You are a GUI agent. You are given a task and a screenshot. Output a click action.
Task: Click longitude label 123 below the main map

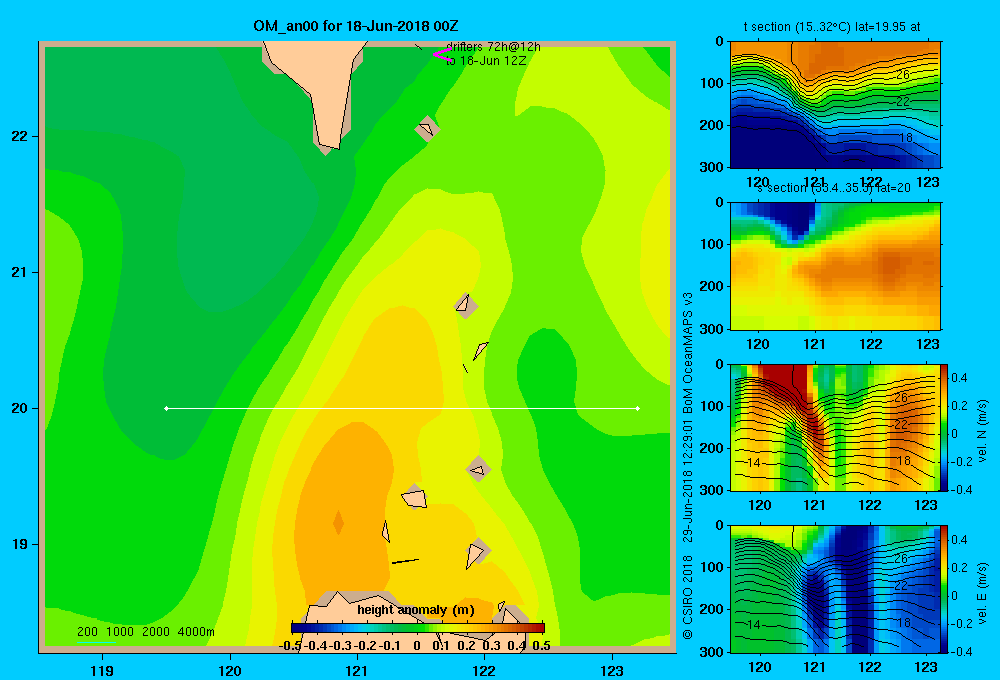tap(612, 670)
